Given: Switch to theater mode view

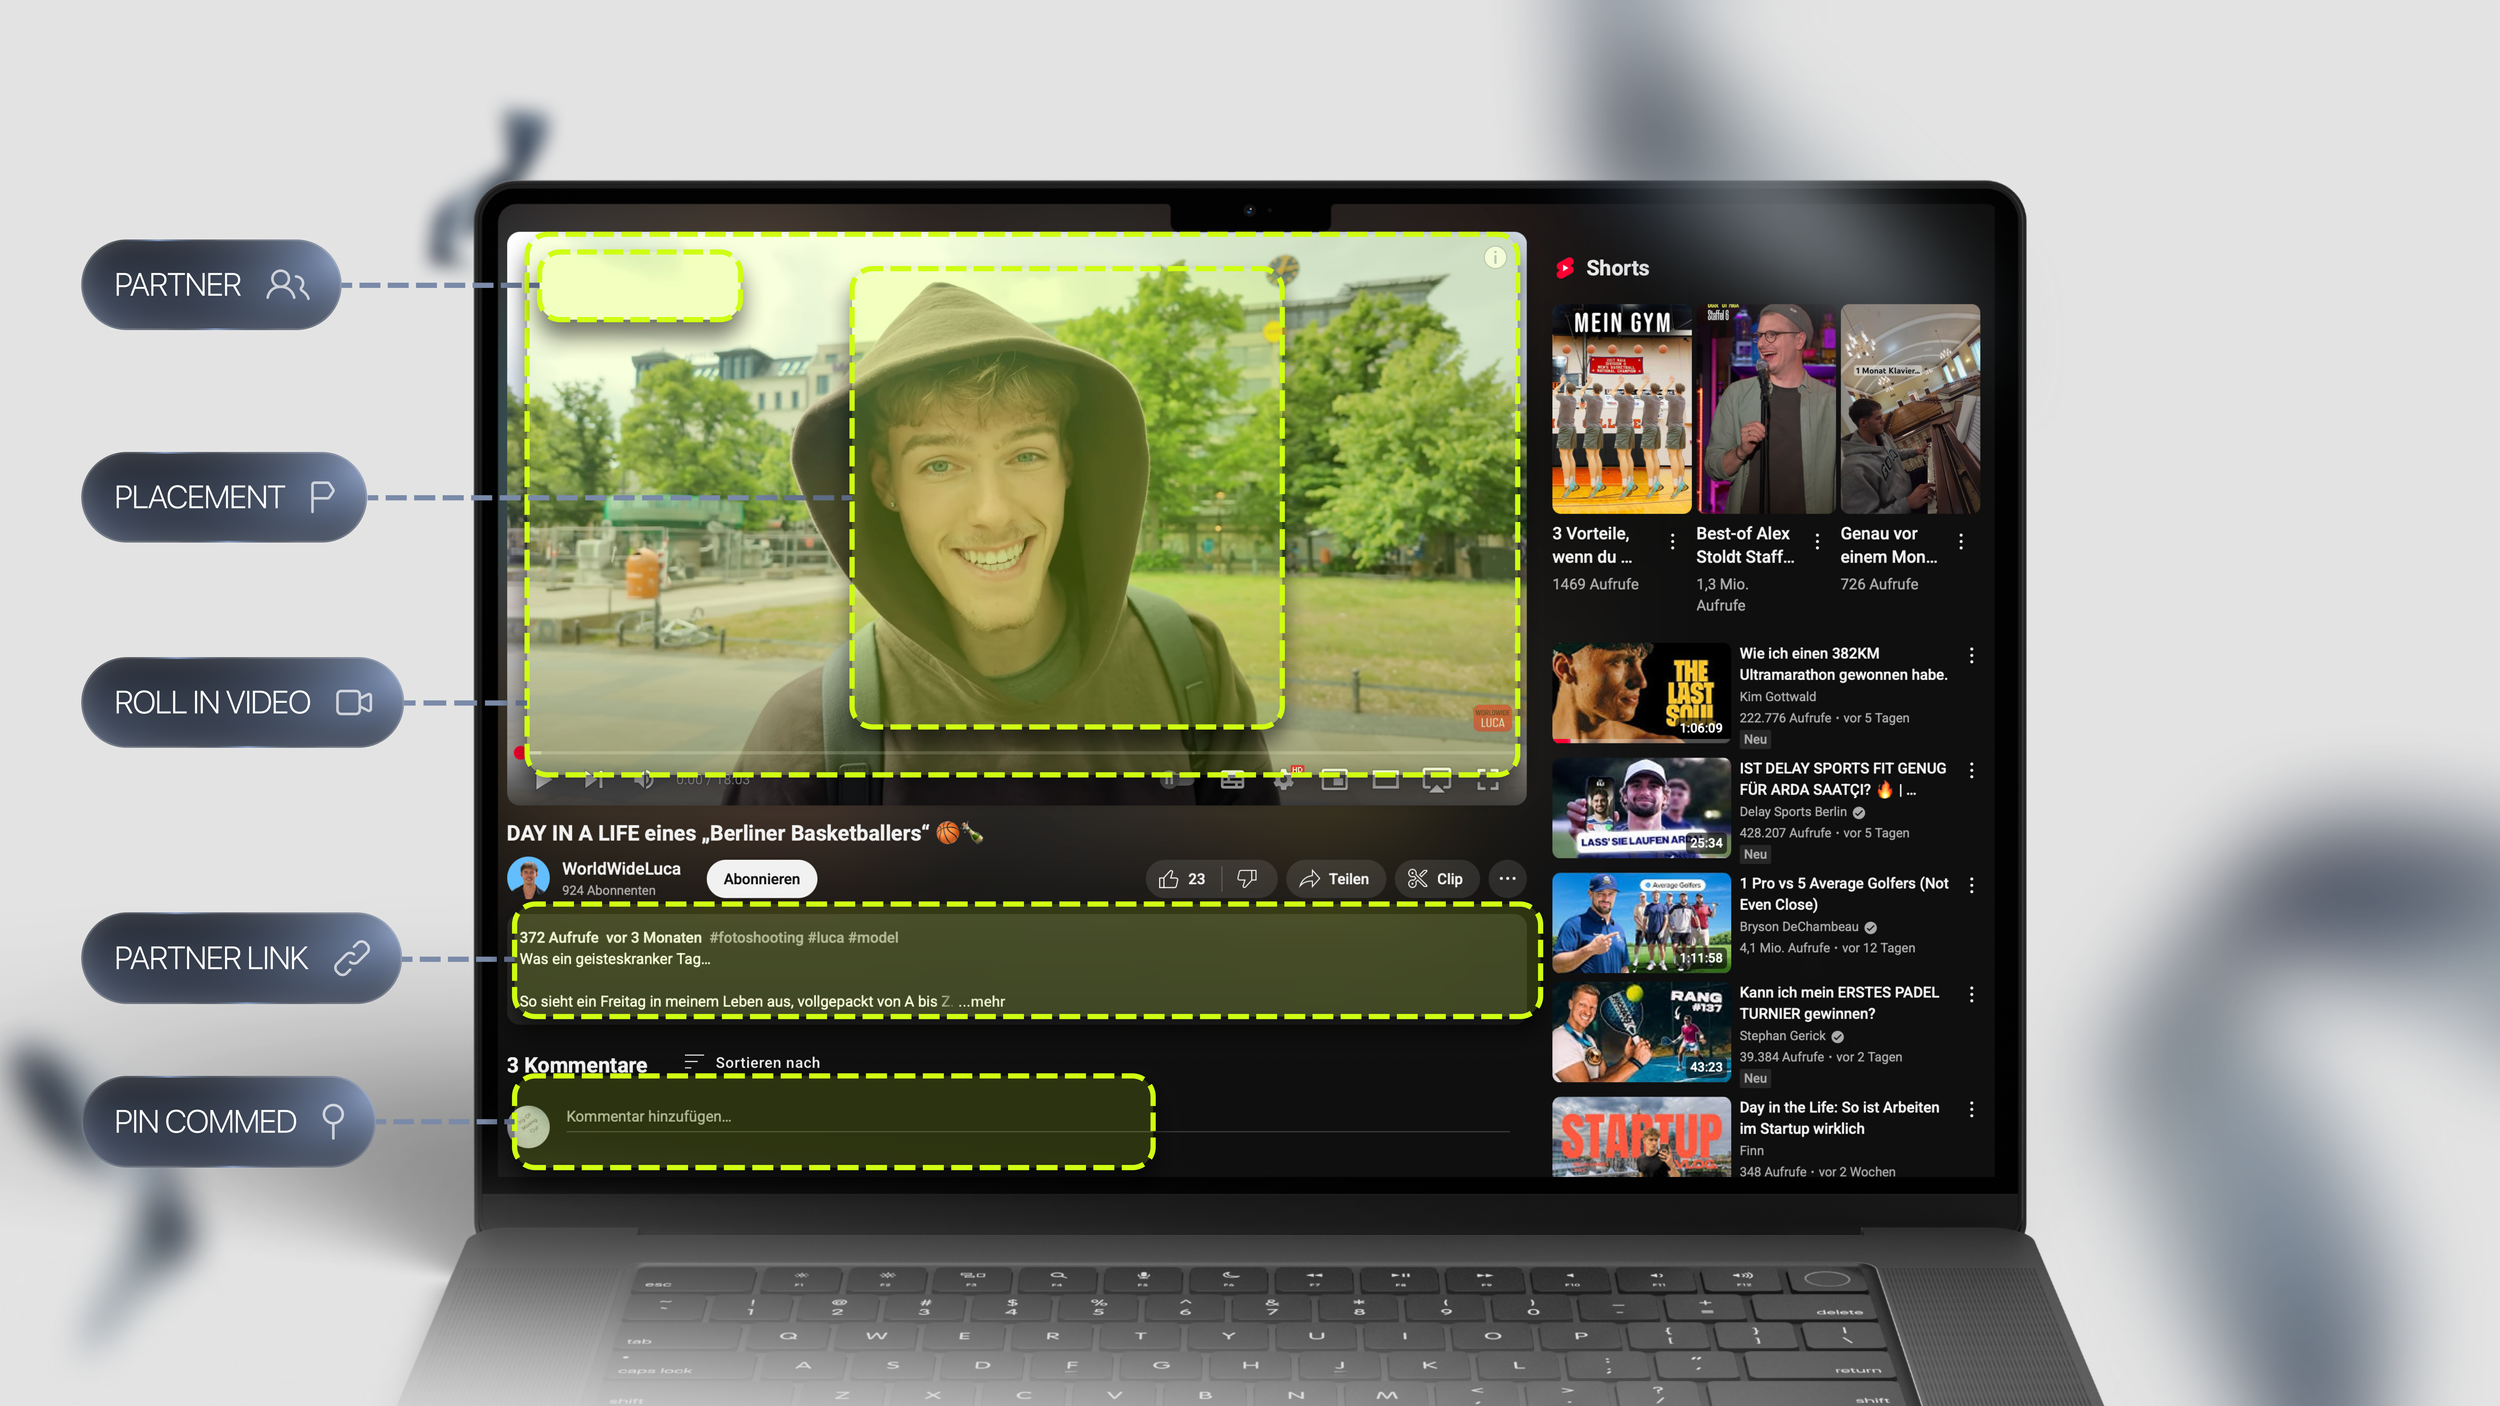Looking at the screenshot, I should click(x=1385, y=781).
